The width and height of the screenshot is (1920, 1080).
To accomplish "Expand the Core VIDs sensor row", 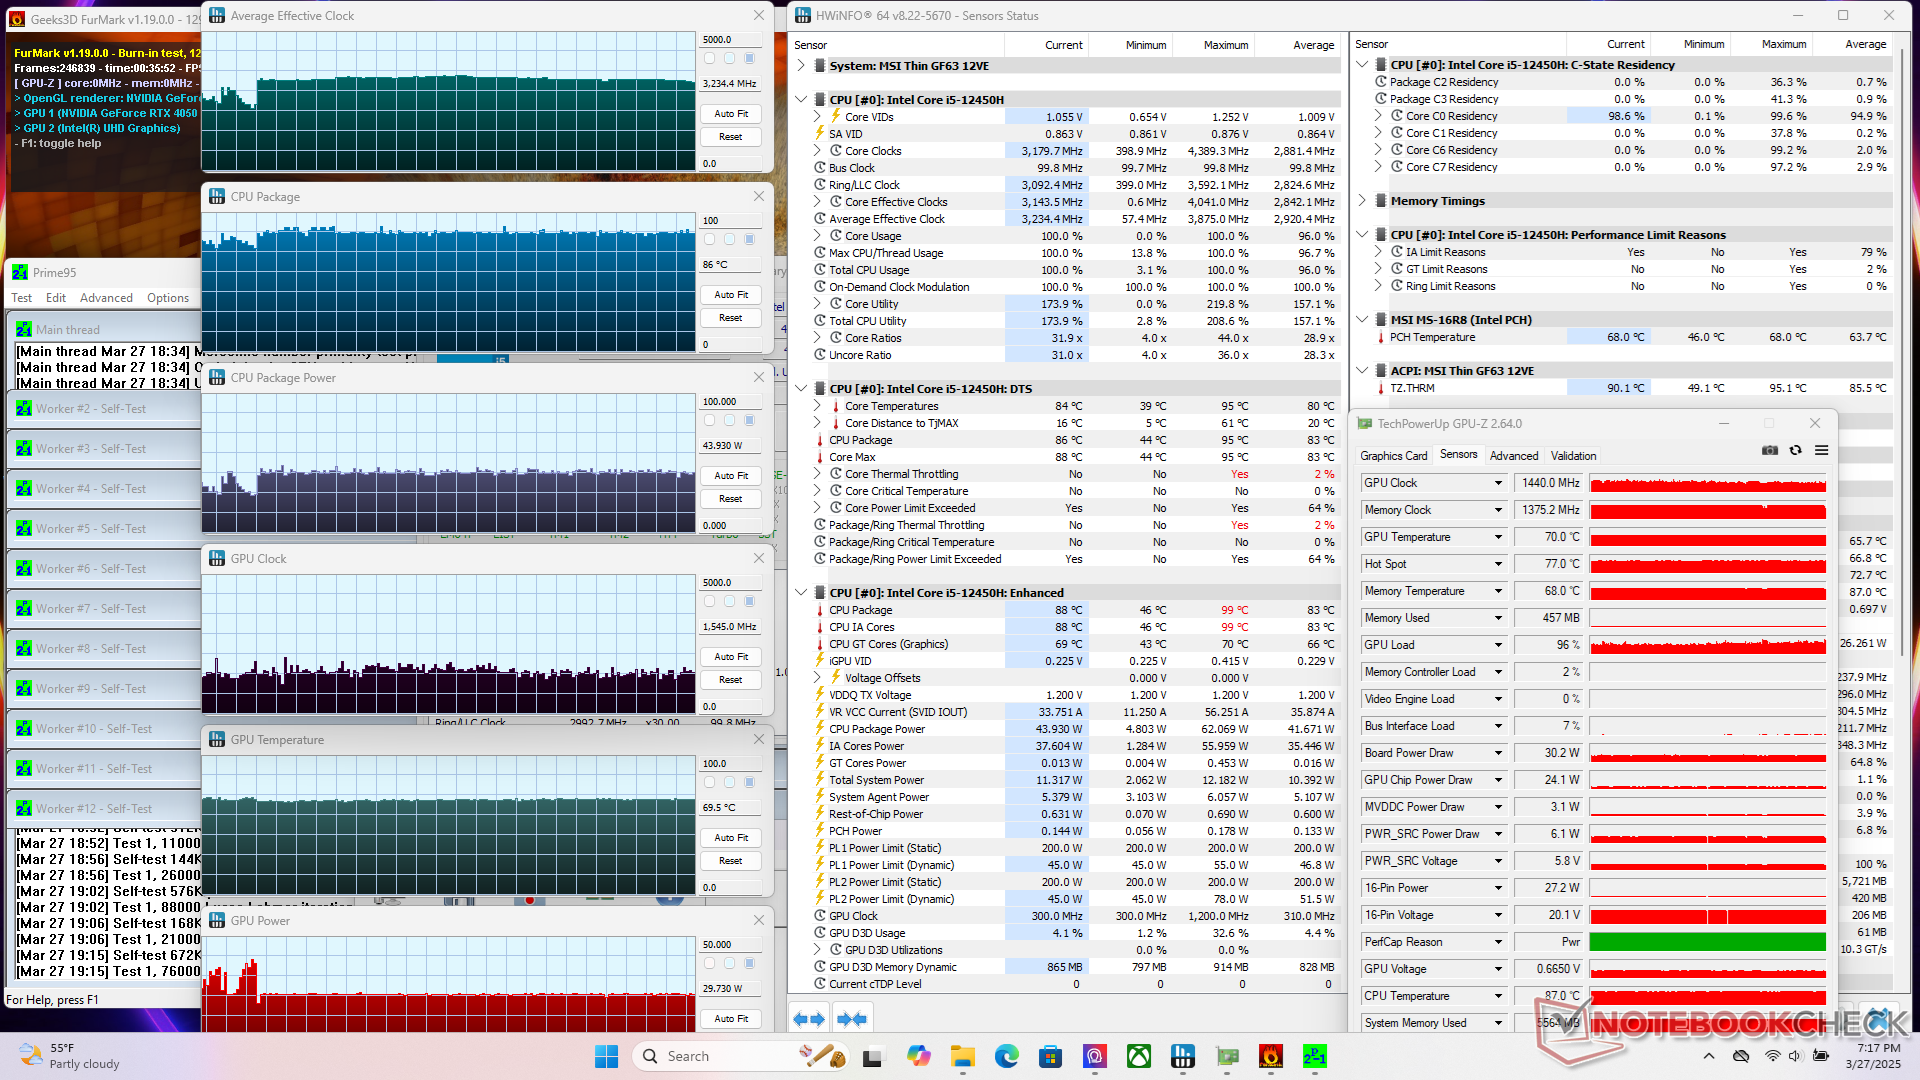I will click(817, 117).
